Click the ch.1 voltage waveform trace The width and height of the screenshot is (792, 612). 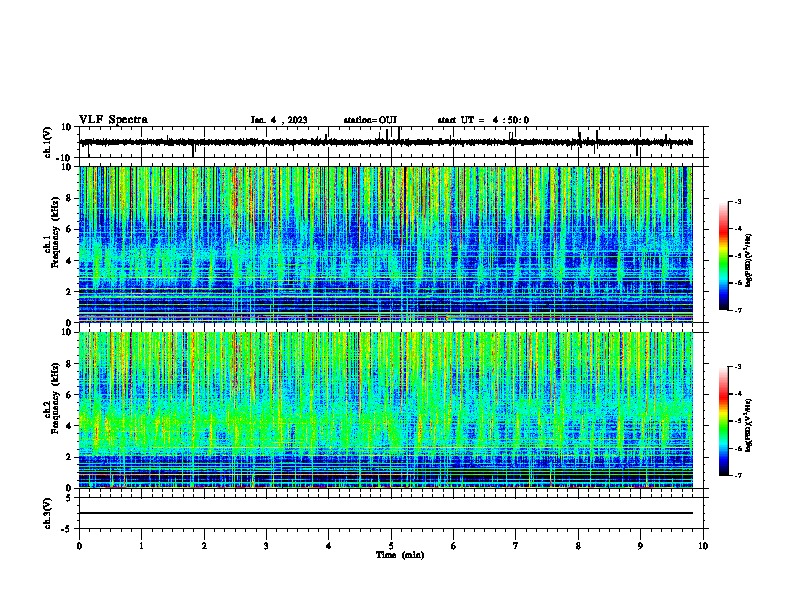[386, 142]
